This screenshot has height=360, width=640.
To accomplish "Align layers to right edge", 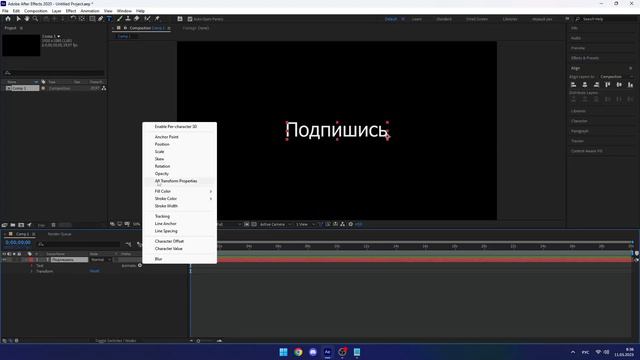I will tap(596, 84).
